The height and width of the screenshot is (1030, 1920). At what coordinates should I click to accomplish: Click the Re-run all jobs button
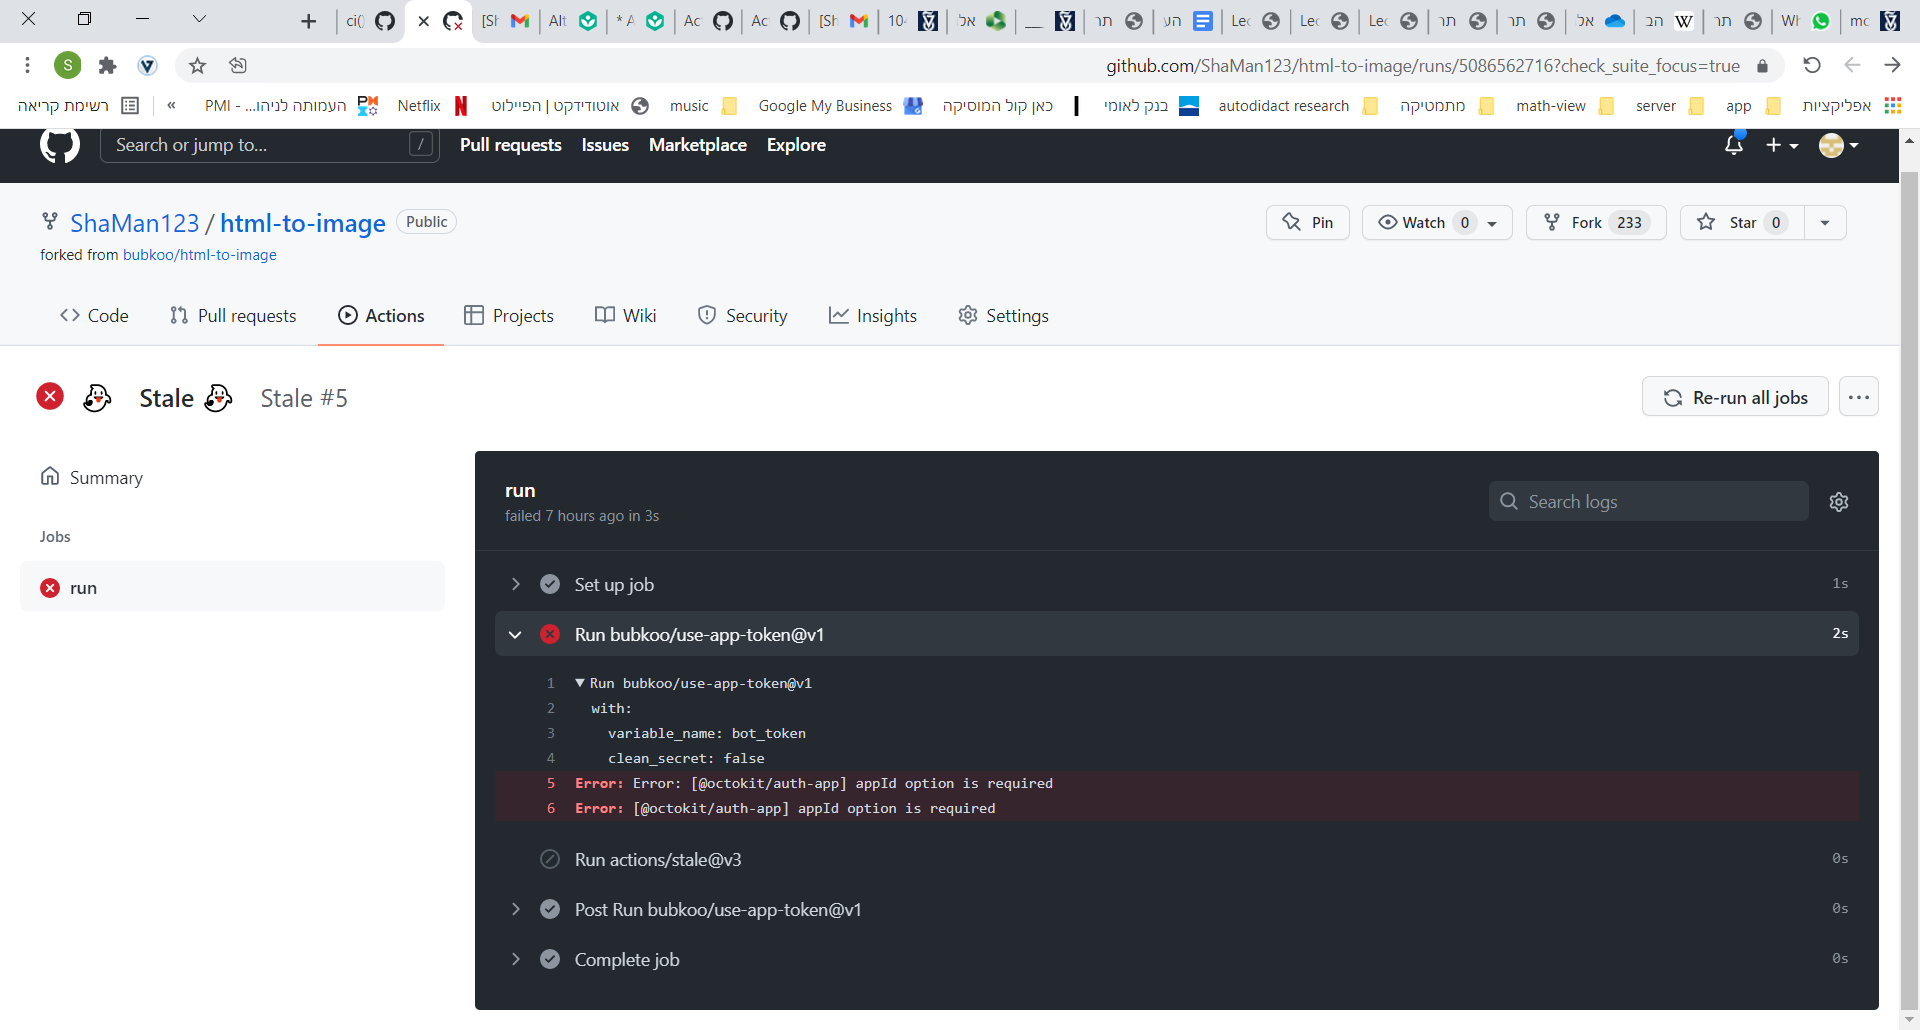pyautogui.click(x=1735, y=396)
